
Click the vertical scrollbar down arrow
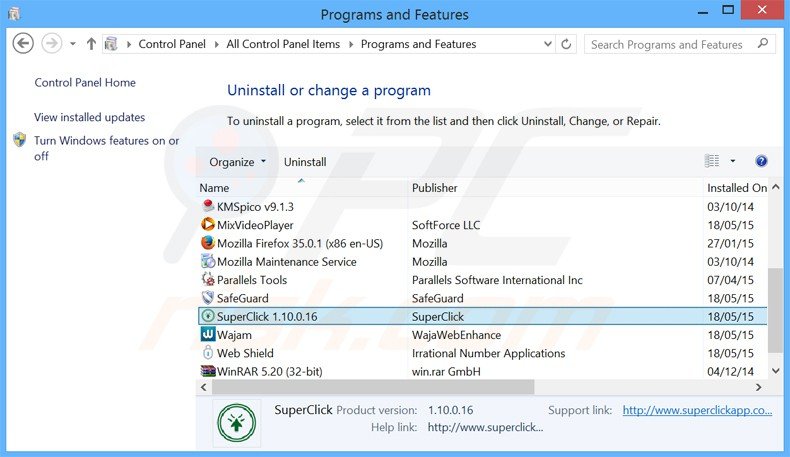pos(776,371)
